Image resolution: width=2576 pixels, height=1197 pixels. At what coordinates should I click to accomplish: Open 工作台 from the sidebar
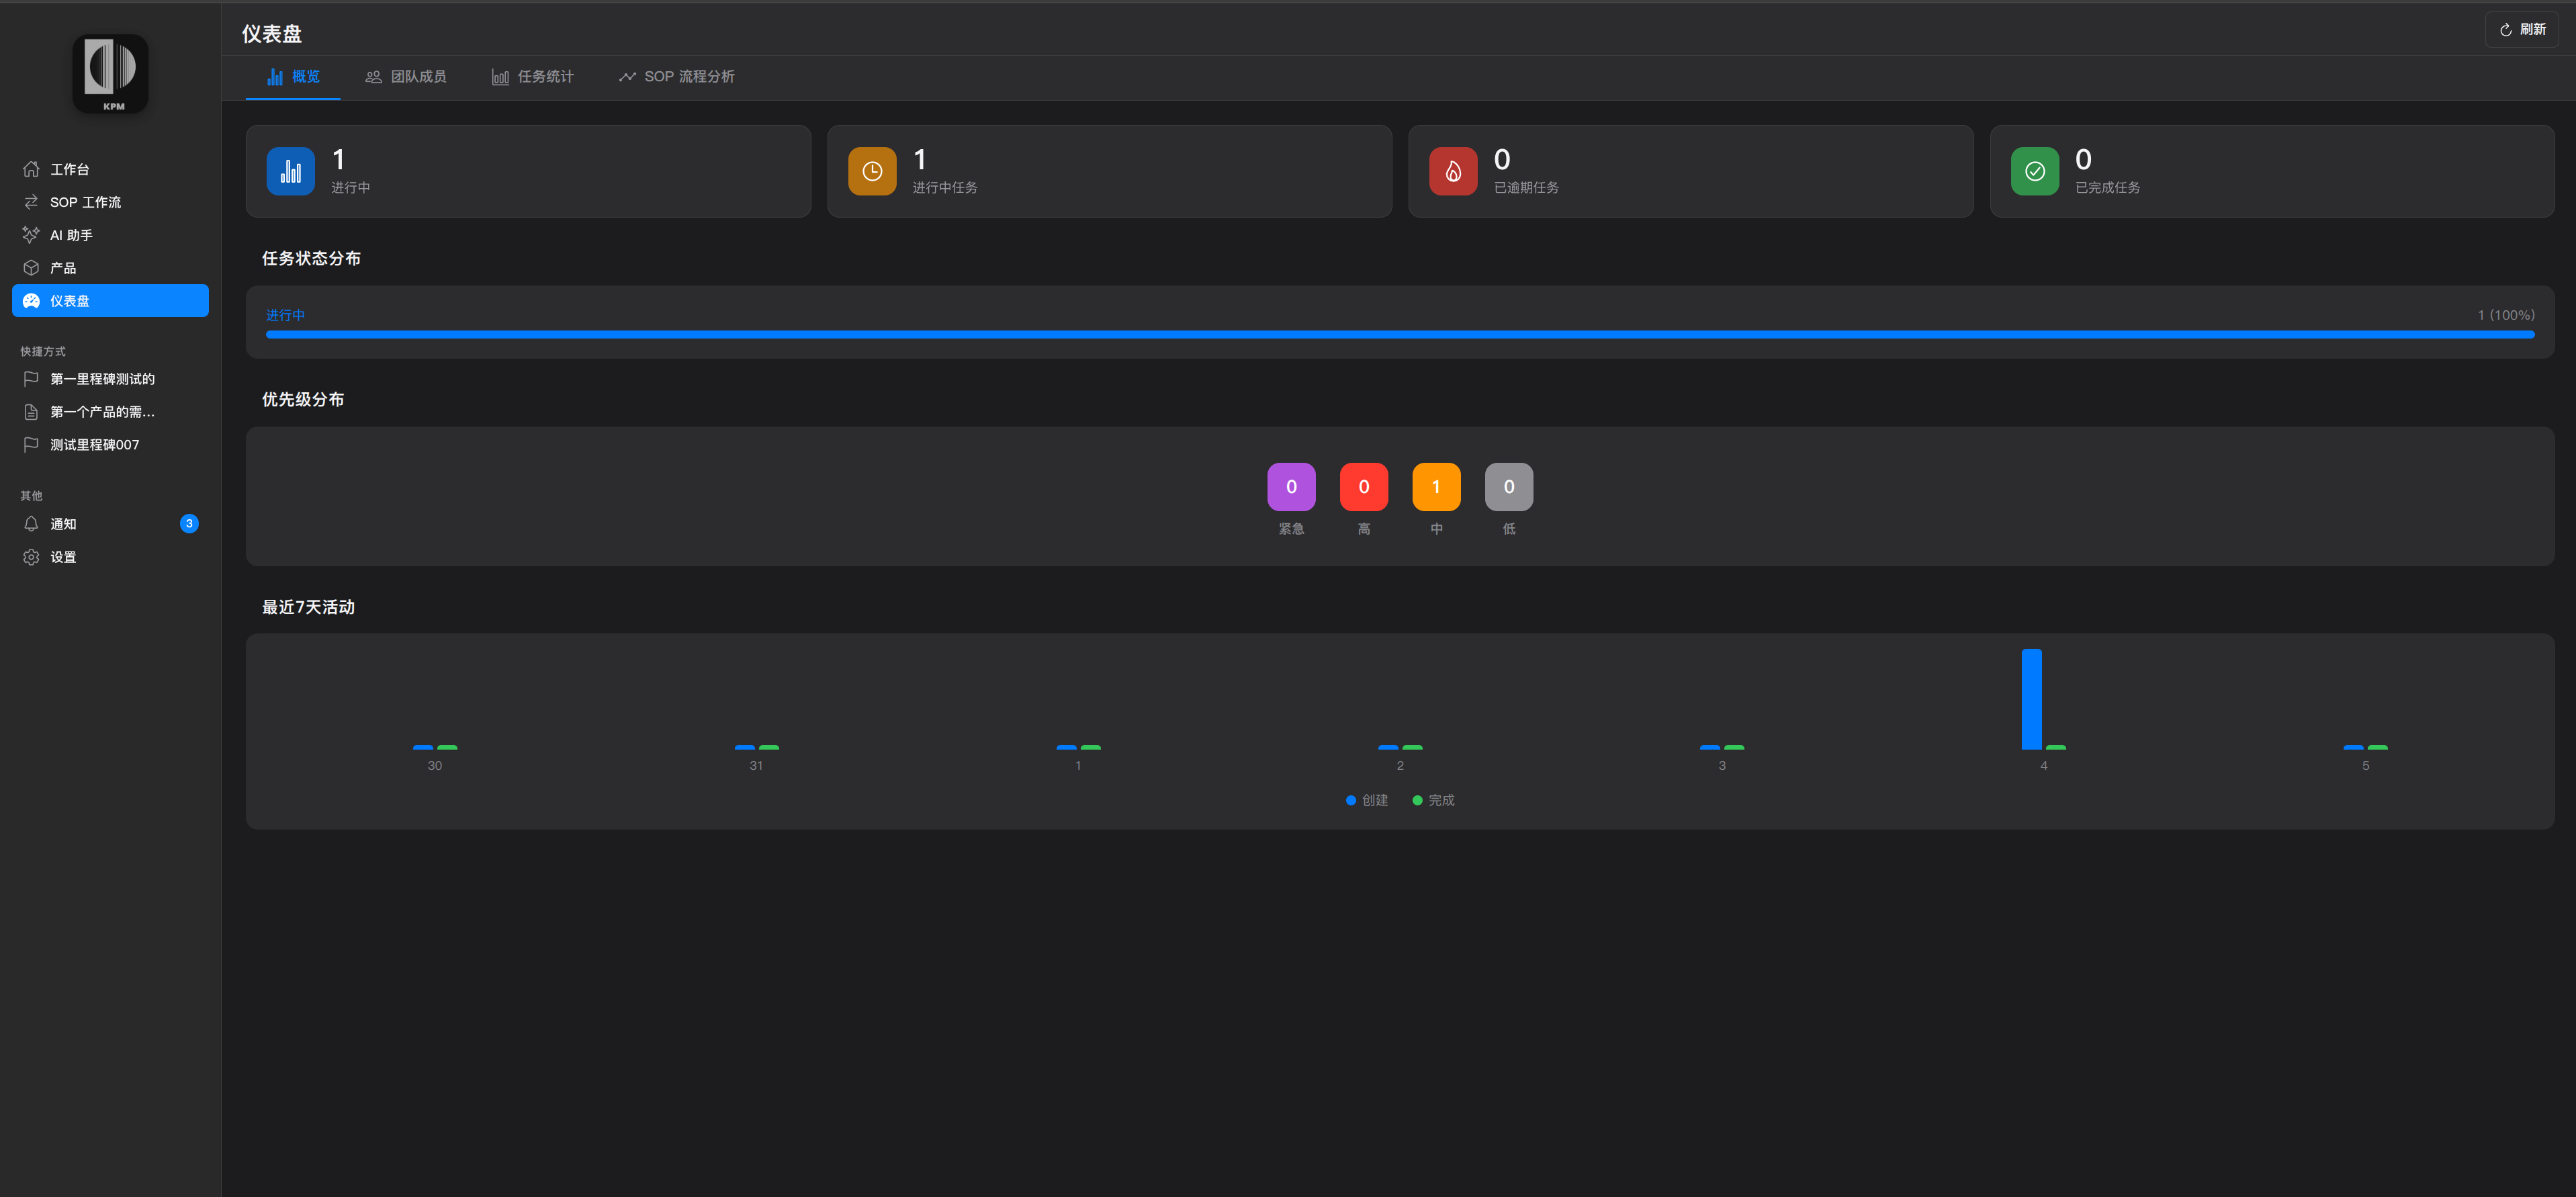click(x=69, y=169)
